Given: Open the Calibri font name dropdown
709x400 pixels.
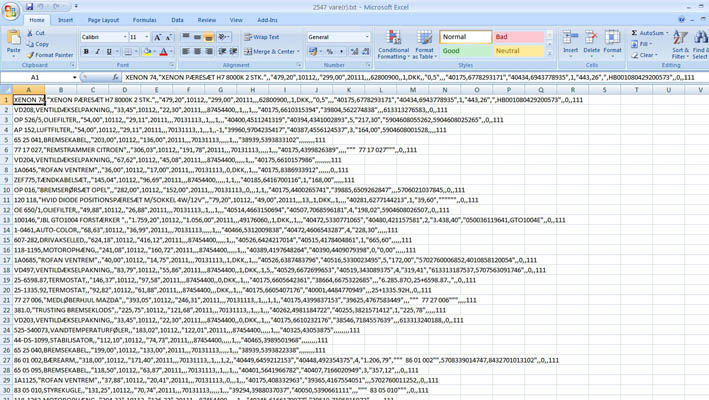Looking at the screenshot, I should coord(122,37).
